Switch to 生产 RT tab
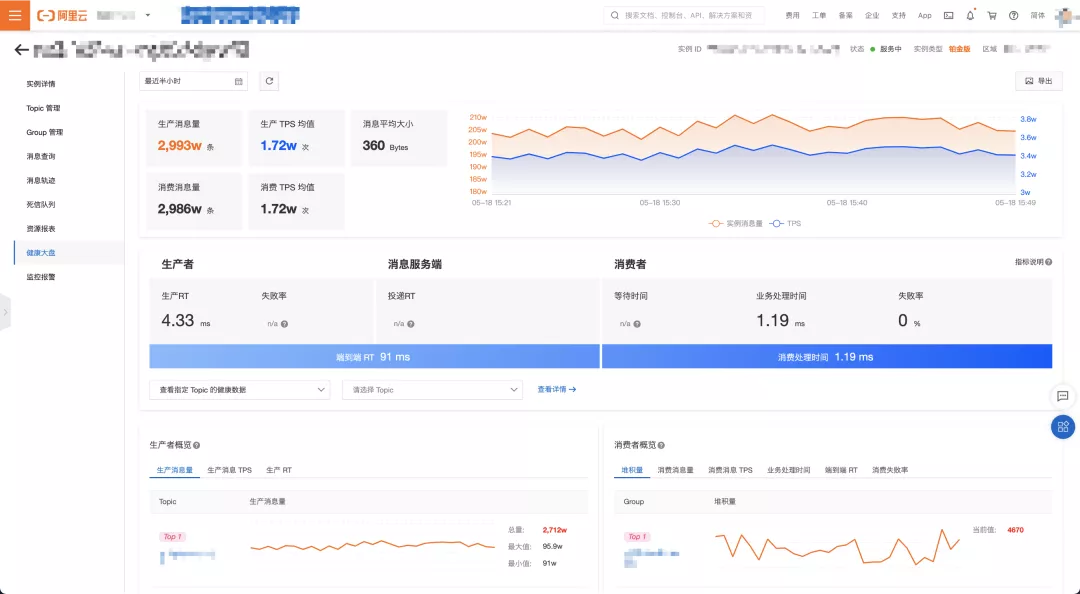 tap(279, 470)
